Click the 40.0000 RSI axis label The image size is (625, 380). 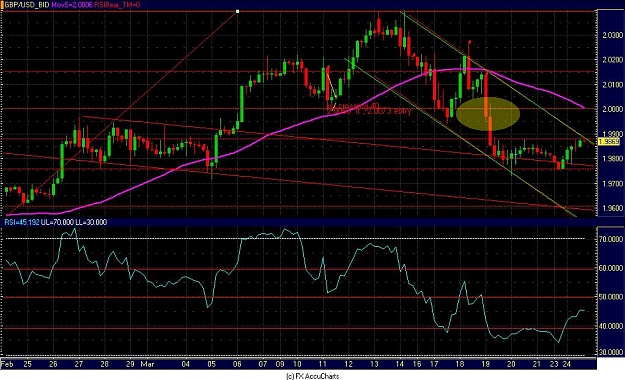tap(611, 326)
